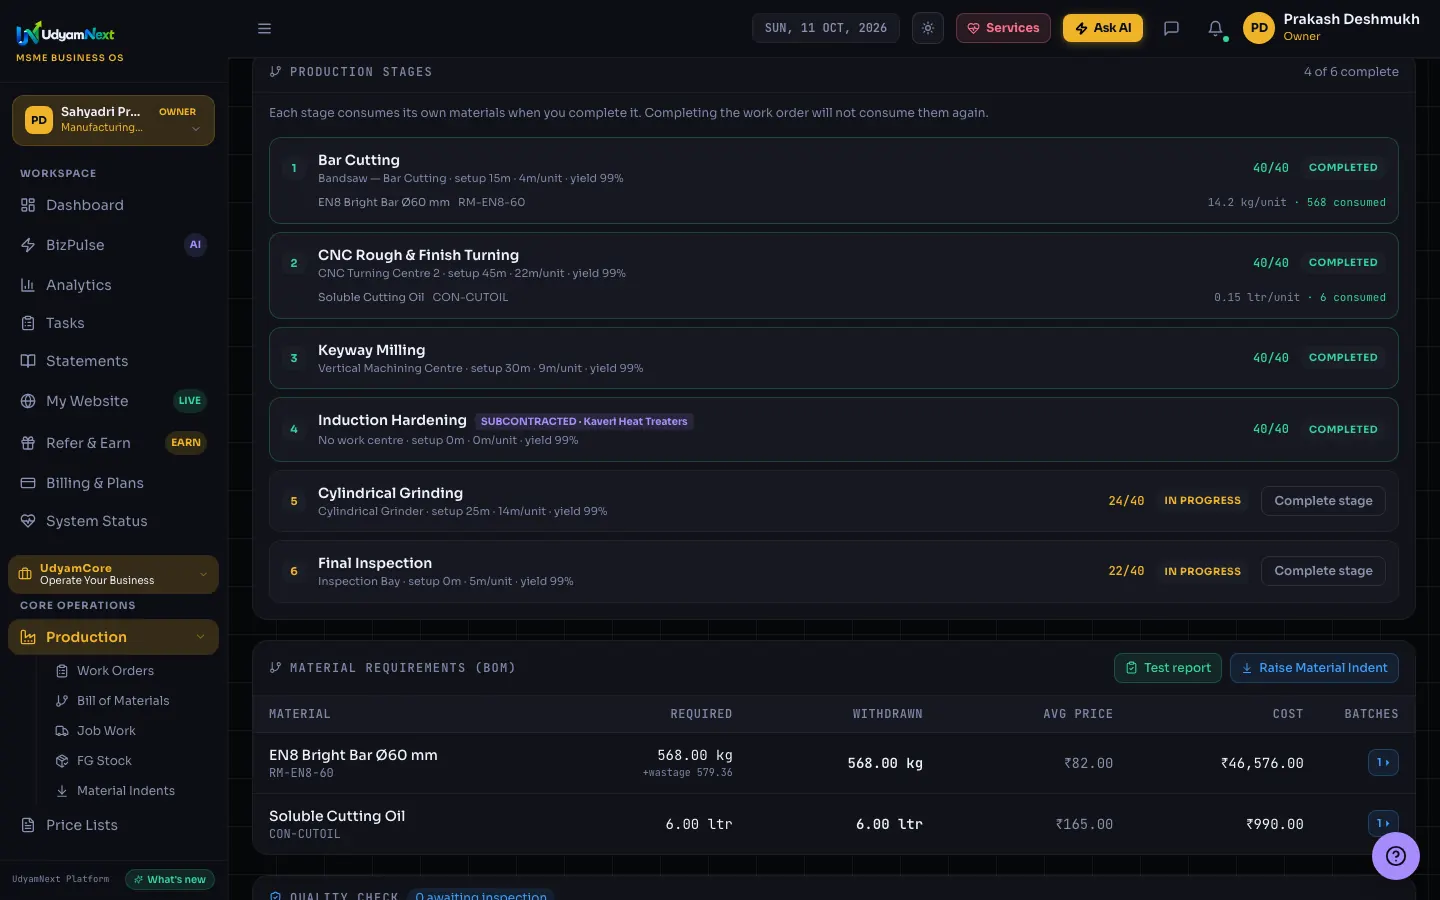Go to Billing & Plans

point(113,483)
